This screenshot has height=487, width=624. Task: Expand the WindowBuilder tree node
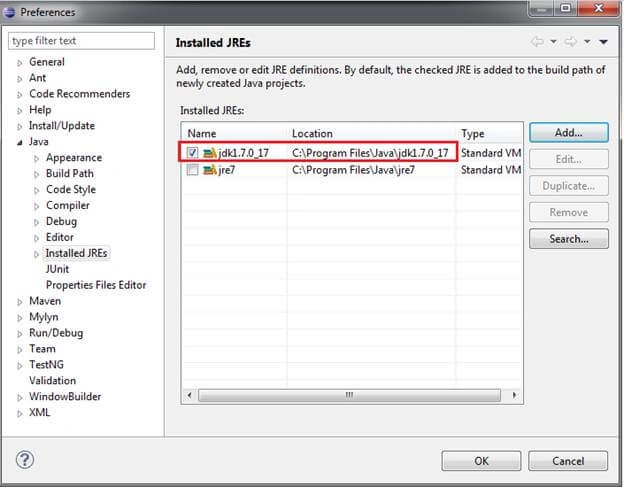[20, 397]
